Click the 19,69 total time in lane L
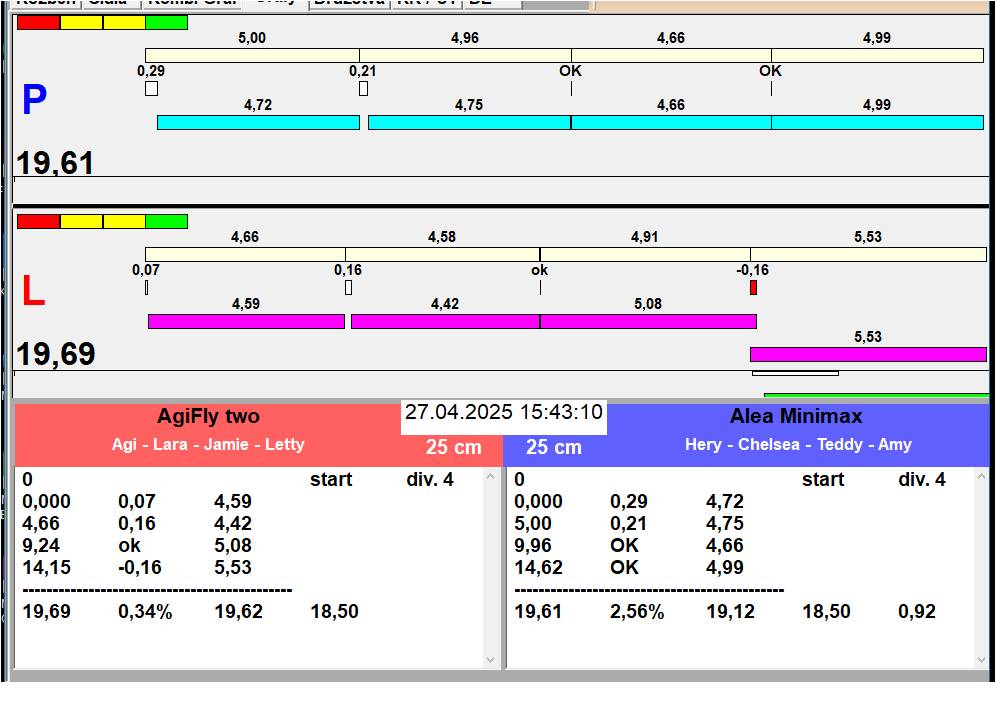The width and height of the screenshot is (995, 716). coord(56,354)
